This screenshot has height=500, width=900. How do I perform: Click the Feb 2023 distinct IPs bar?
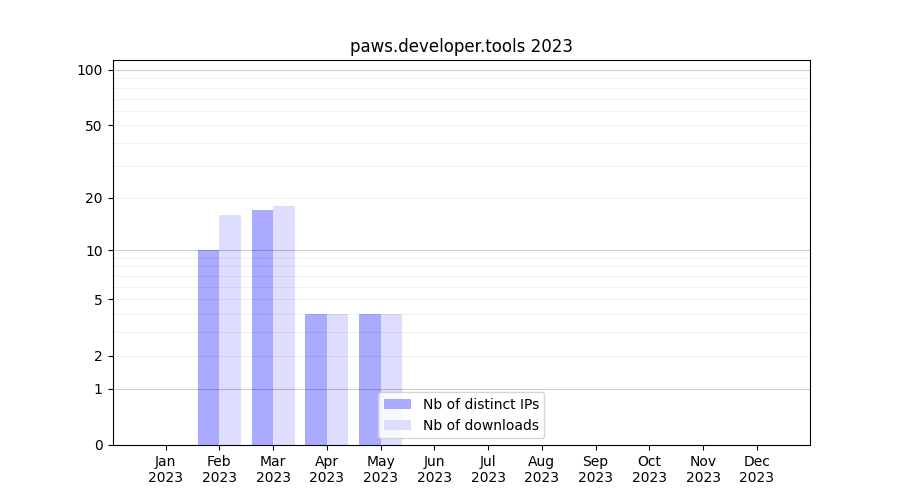(x=208, y=347)
